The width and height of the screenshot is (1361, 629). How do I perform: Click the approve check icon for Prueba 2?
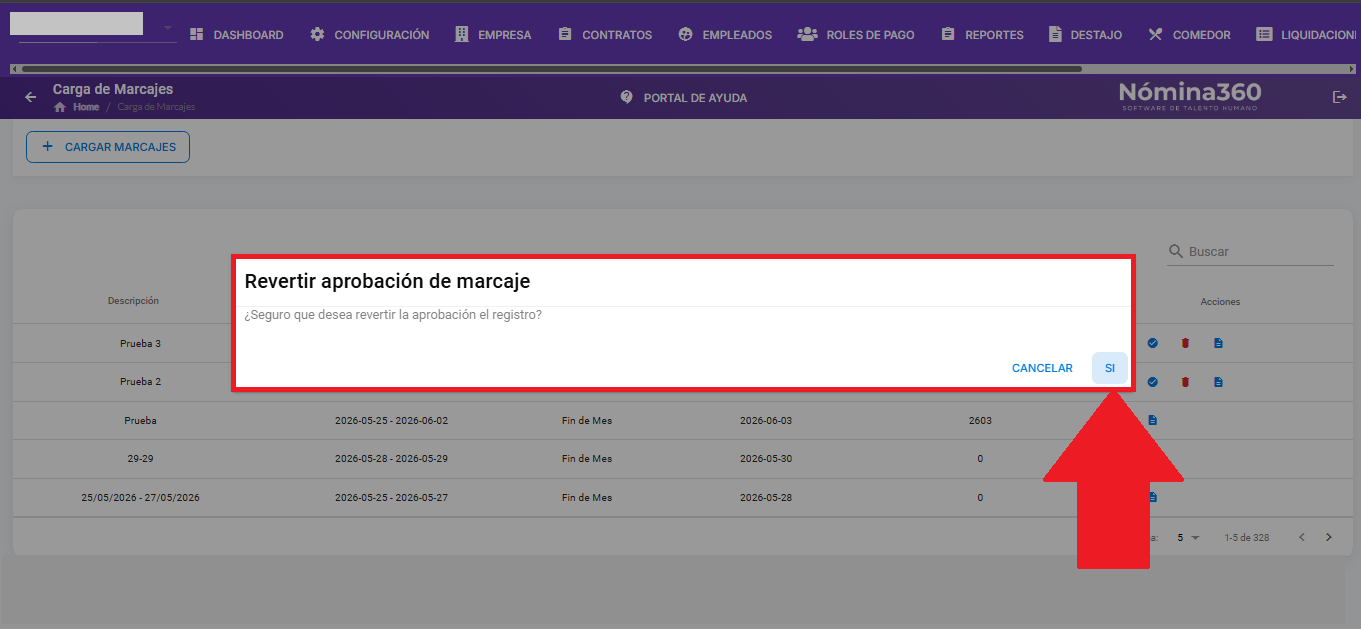(1152, 382)
